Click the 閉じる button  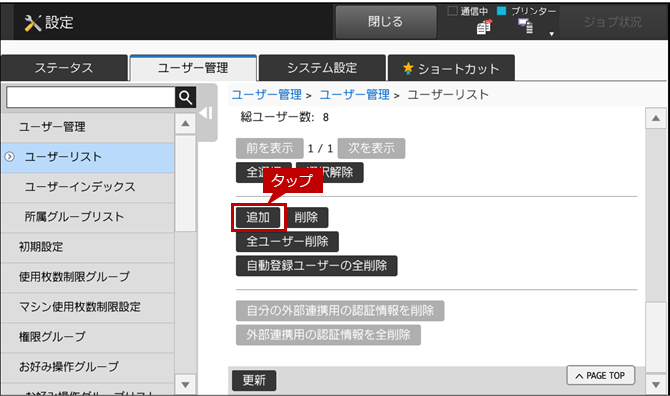point(385,22)
